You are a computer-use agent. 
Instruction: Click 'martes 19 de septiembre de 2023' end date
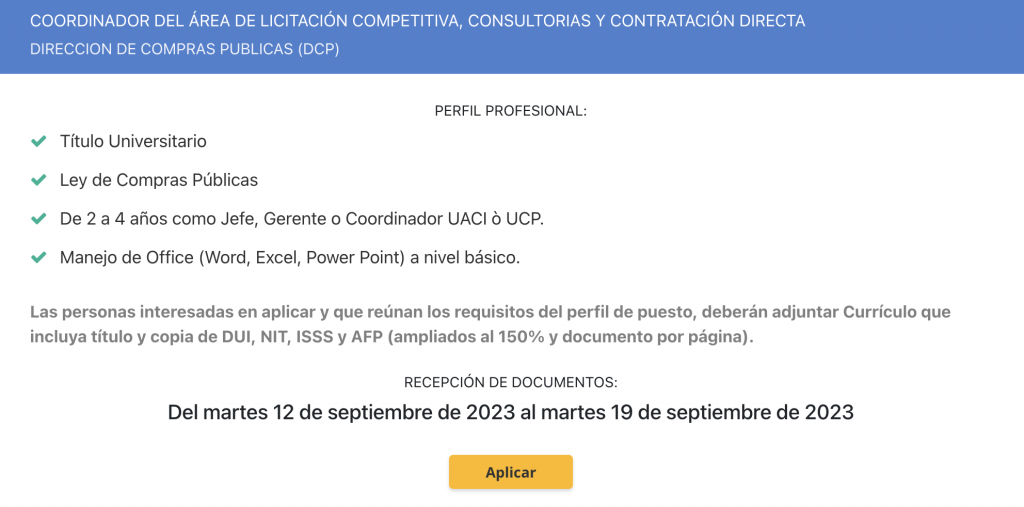click(697, 413)
